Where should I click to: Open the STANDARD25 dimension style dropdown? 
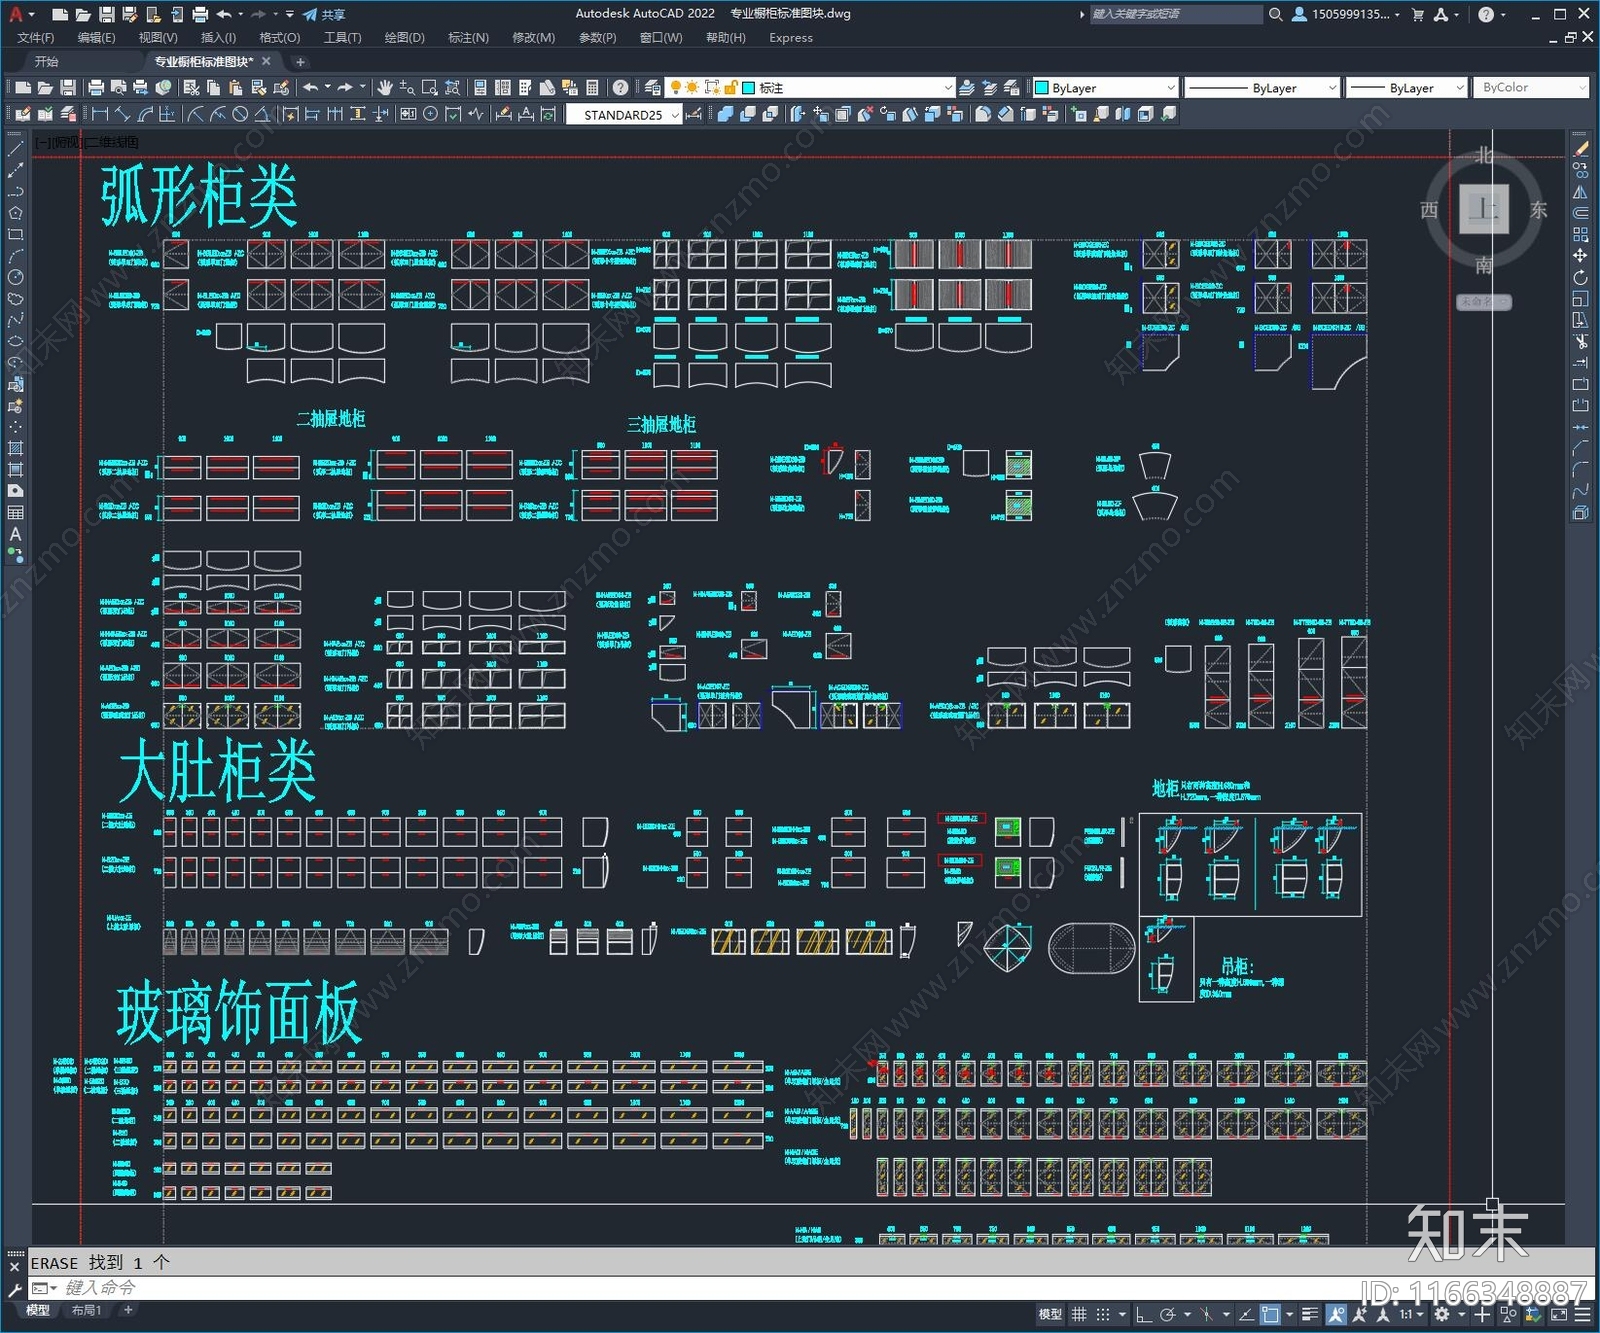(x=624, y=114)
